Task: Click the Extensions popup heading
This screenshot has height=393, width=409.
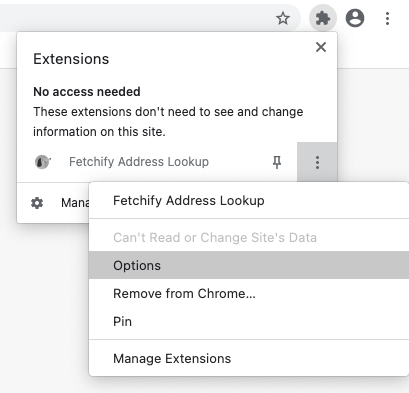Action: pos(71,59)
